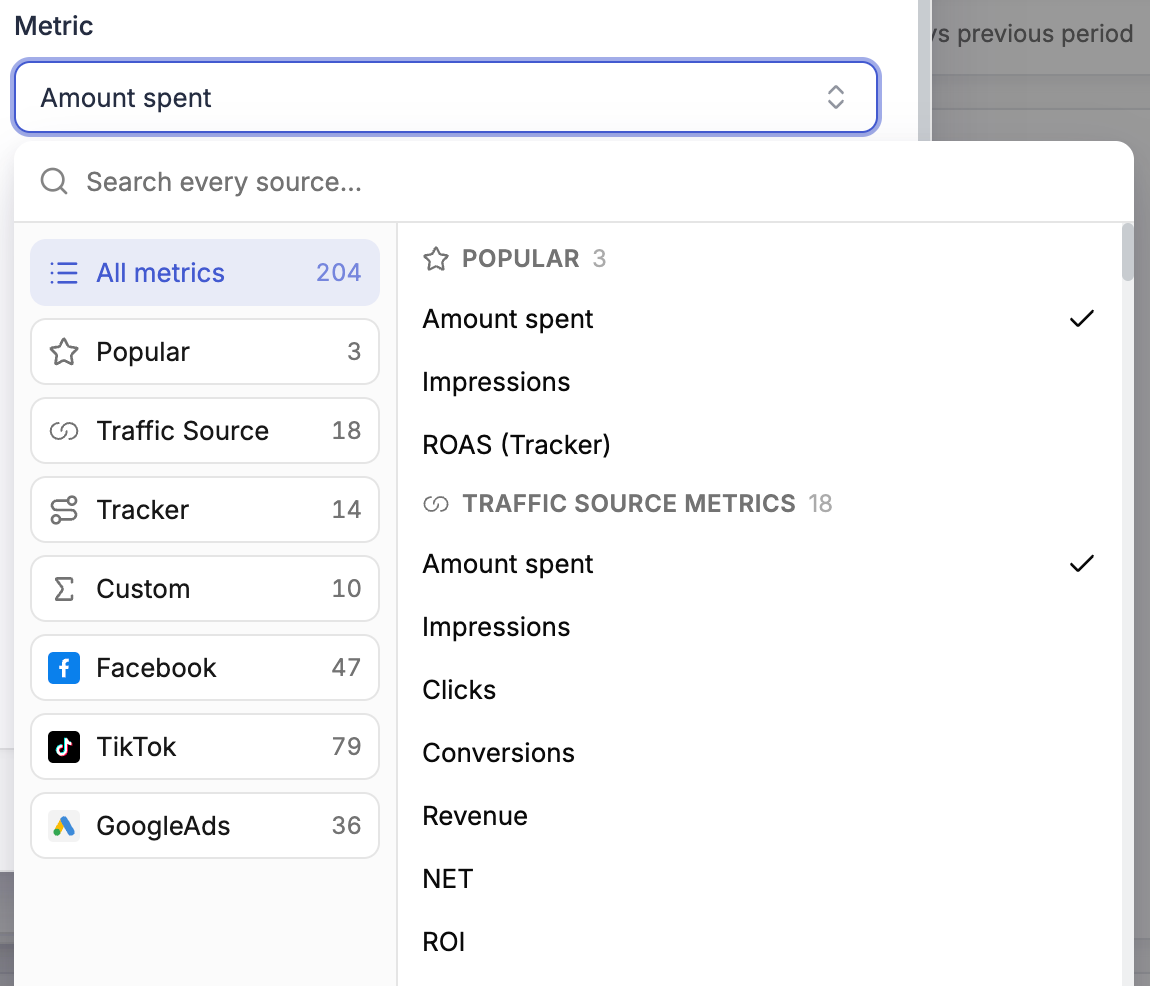
Task: Choose Amount spent under Traffic Source Metrics
Action: pyautogui.click(x=759, y=564)
